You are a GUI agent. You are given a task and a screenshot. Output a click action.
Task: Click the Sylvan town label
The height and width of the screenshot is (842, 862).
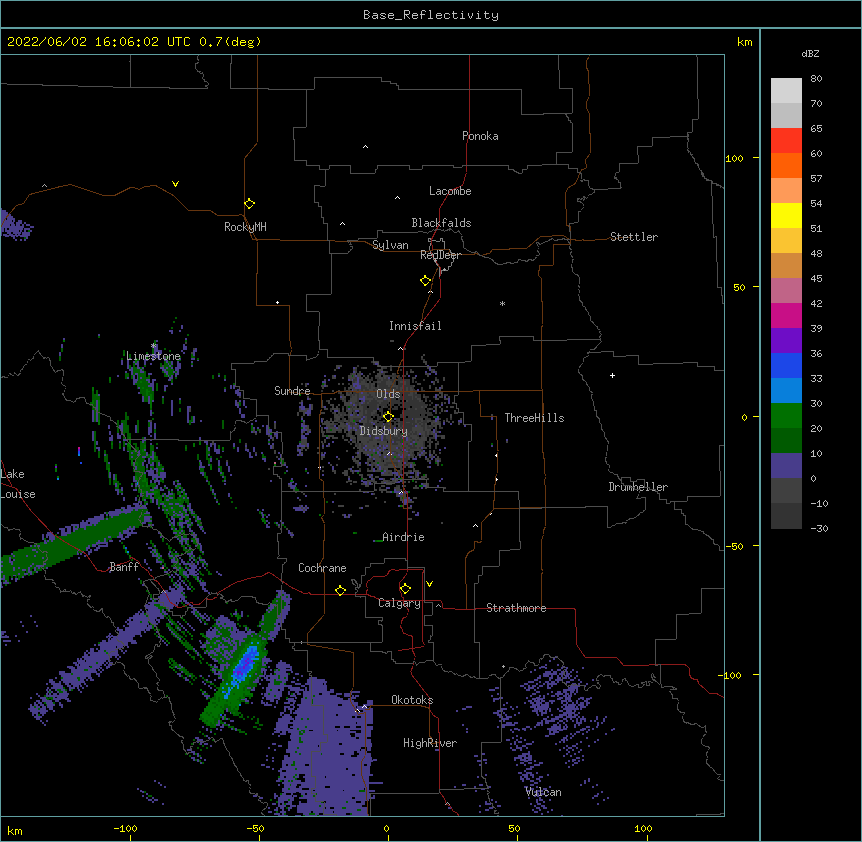pos(390,245)
